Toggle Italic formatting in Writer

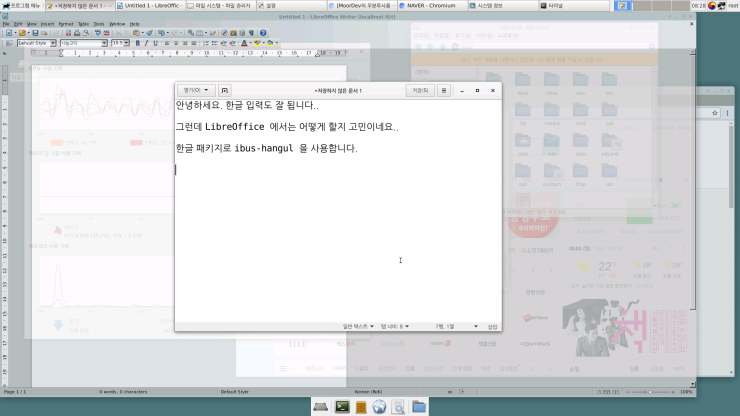[x=146, y=43]
